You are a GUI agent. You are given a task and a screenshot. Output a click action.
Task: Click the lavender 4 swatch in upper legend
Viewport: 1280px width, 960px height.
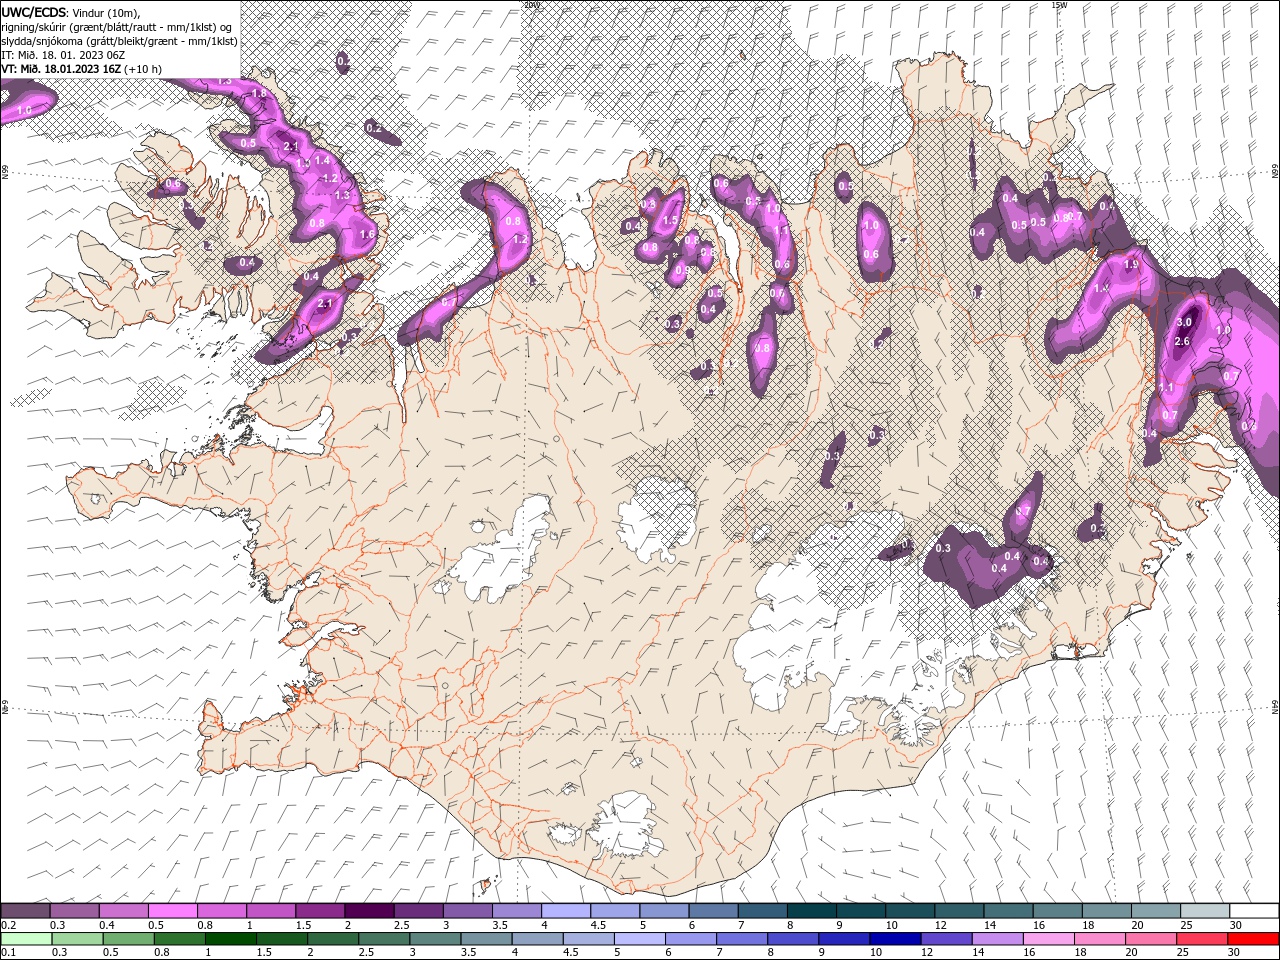tap(565, 911)
